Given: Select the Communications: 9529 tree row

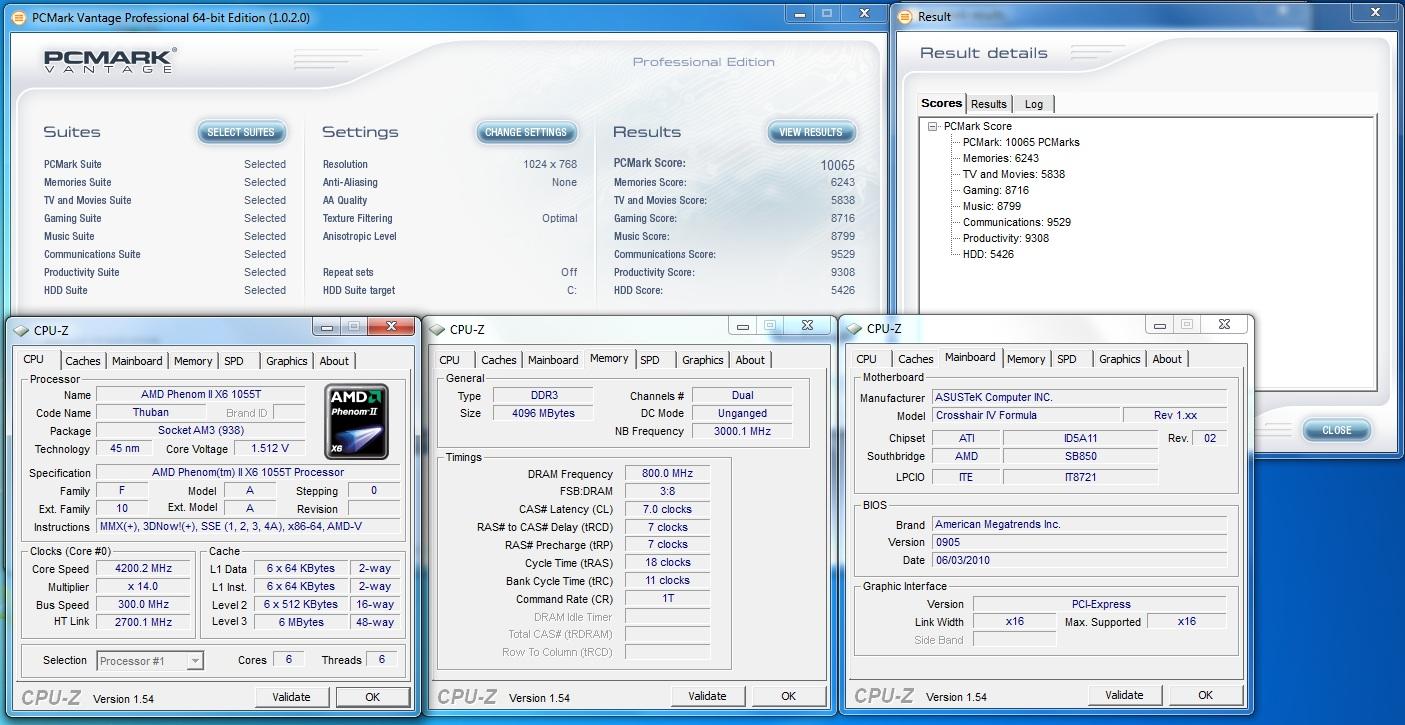Looking at the screenshot, I should click(x=1017, y=222).
